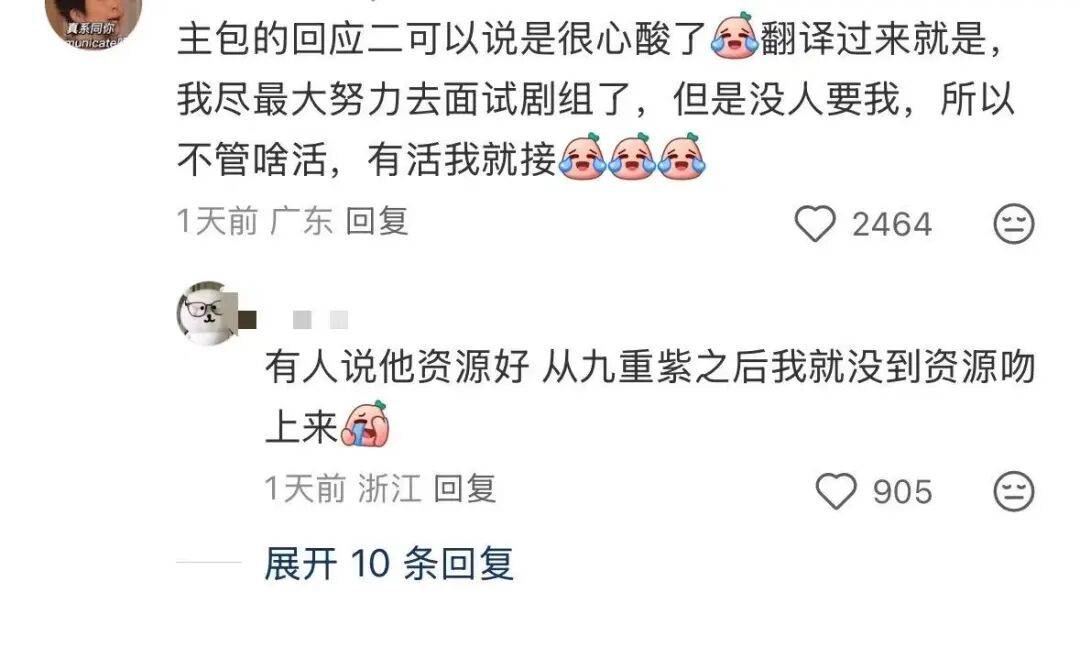This screenshot has width=1080, height=658.
Task: Like the reply with 905 likes
Action: tap(835, 491)
